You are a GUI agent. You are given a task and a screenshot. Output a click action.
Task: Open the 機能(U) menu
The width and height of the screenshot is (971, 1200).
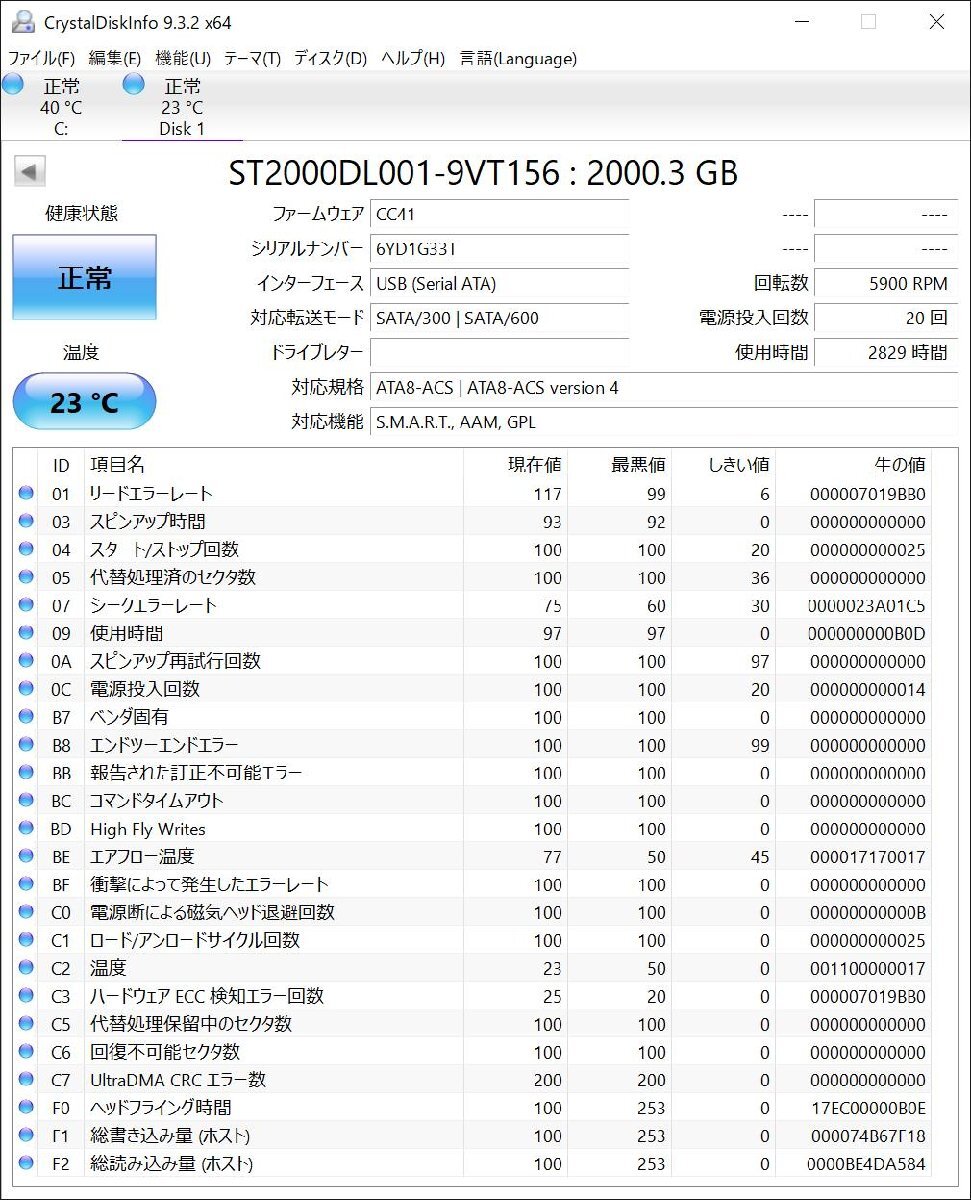pos(183,58)
